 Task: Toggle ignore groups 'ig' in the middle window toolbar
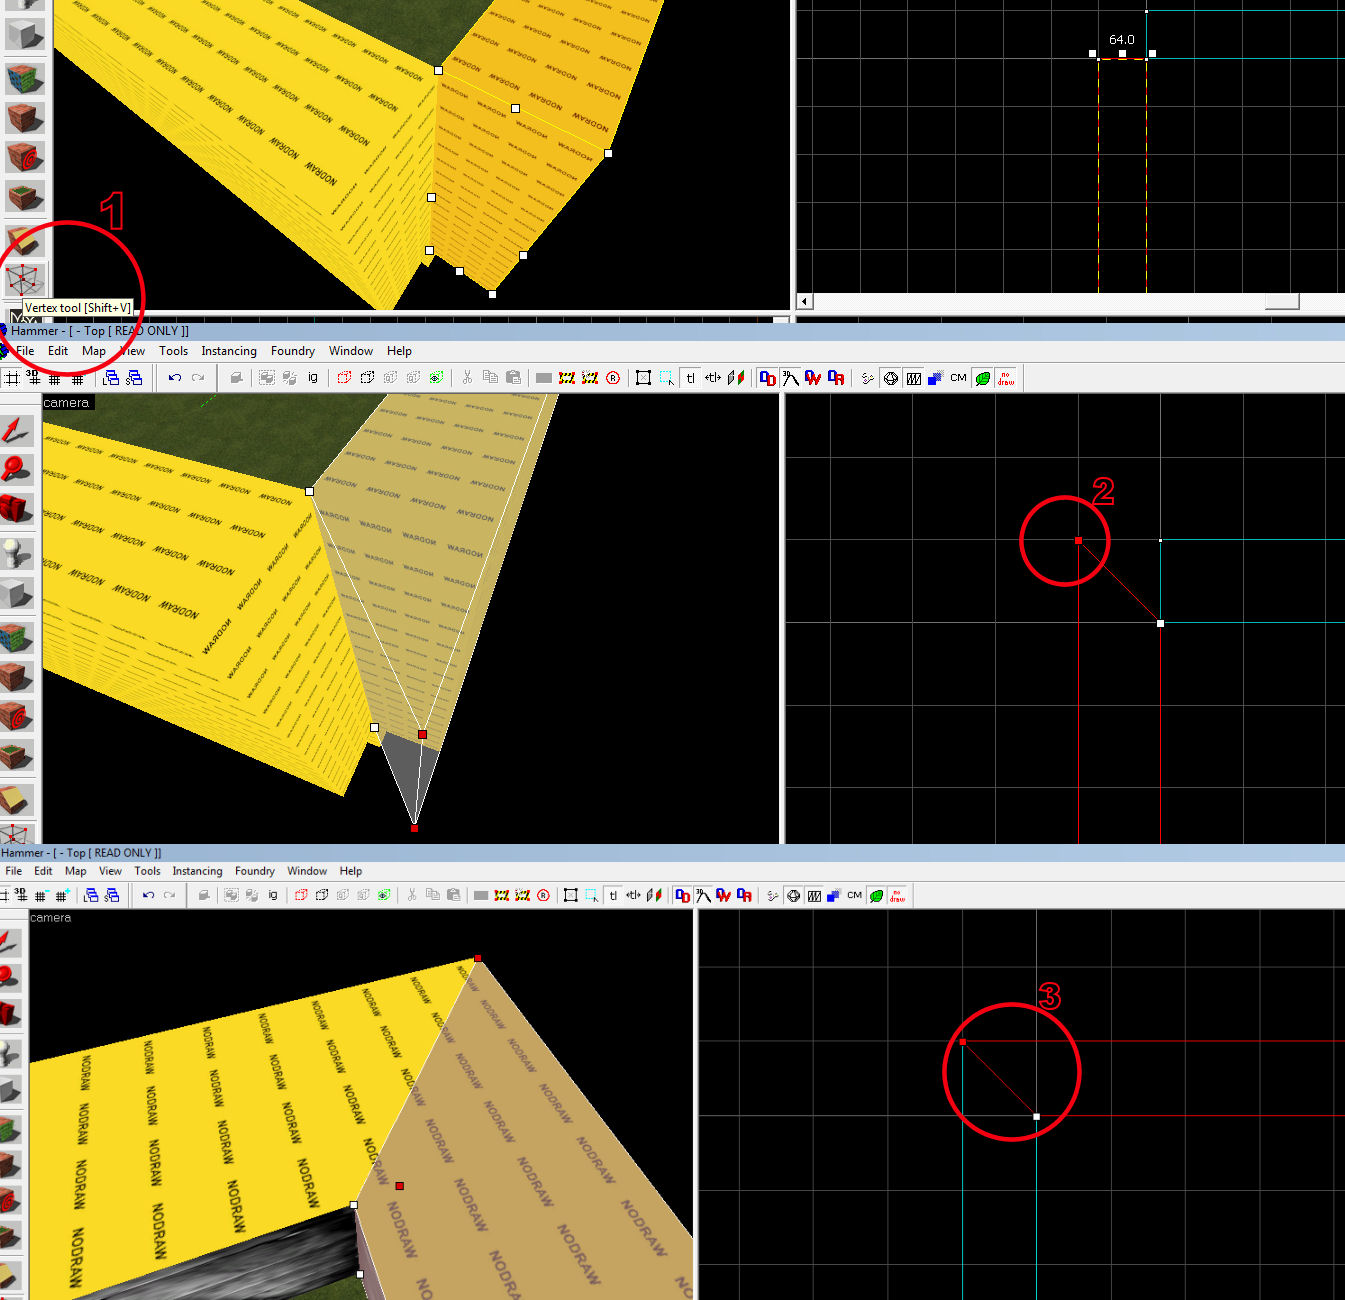point(312,378)
